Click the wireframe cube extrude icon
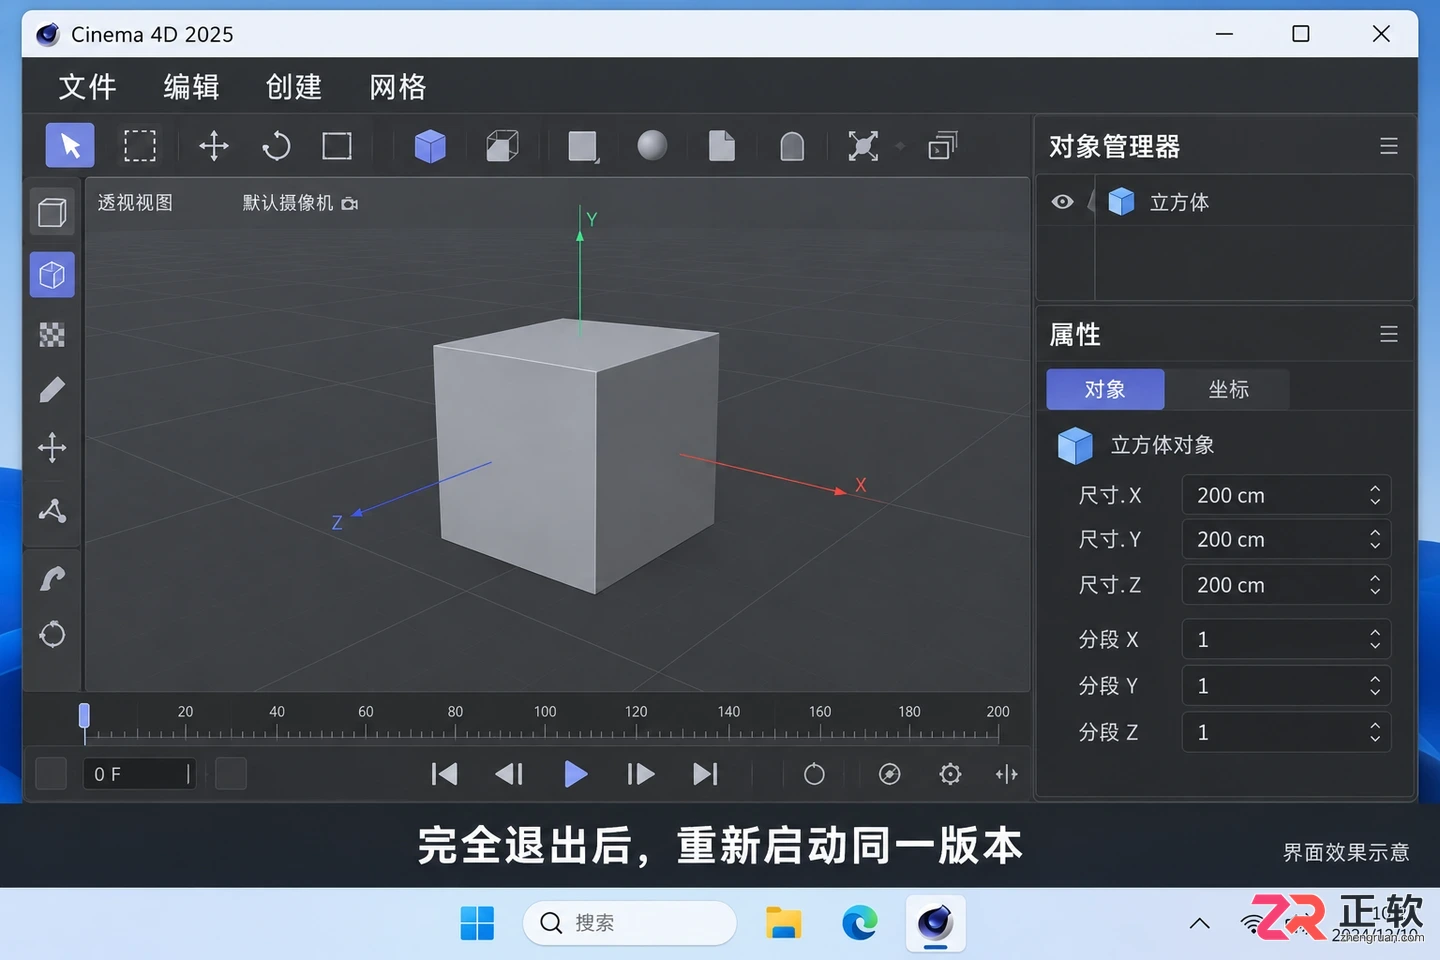The width and height of the screenshot is (1440, 960). coord(502,146)
